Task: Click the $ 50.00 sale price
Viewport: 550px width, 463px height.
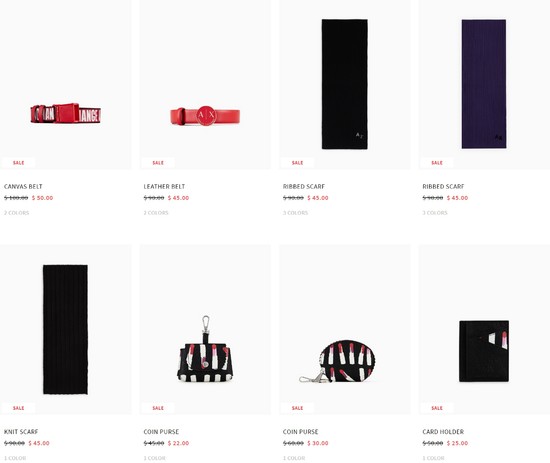Action: click(42, 198)
